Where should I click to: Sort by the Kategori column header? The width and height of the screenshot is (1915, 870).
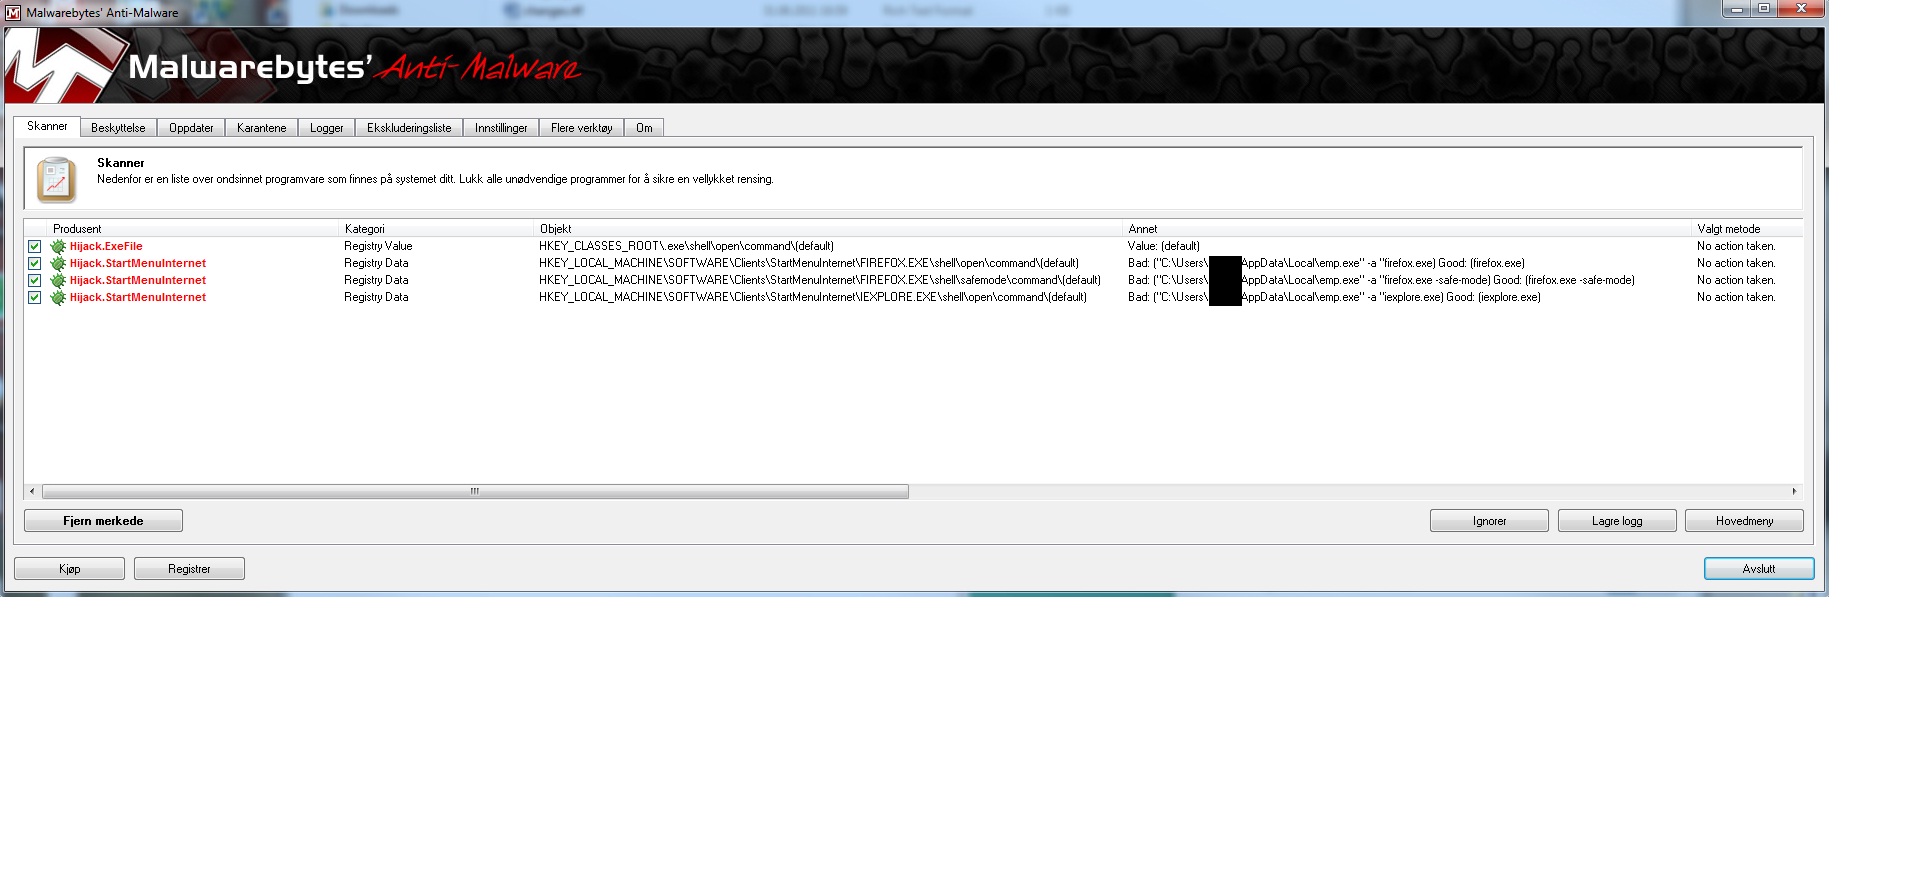436,229
